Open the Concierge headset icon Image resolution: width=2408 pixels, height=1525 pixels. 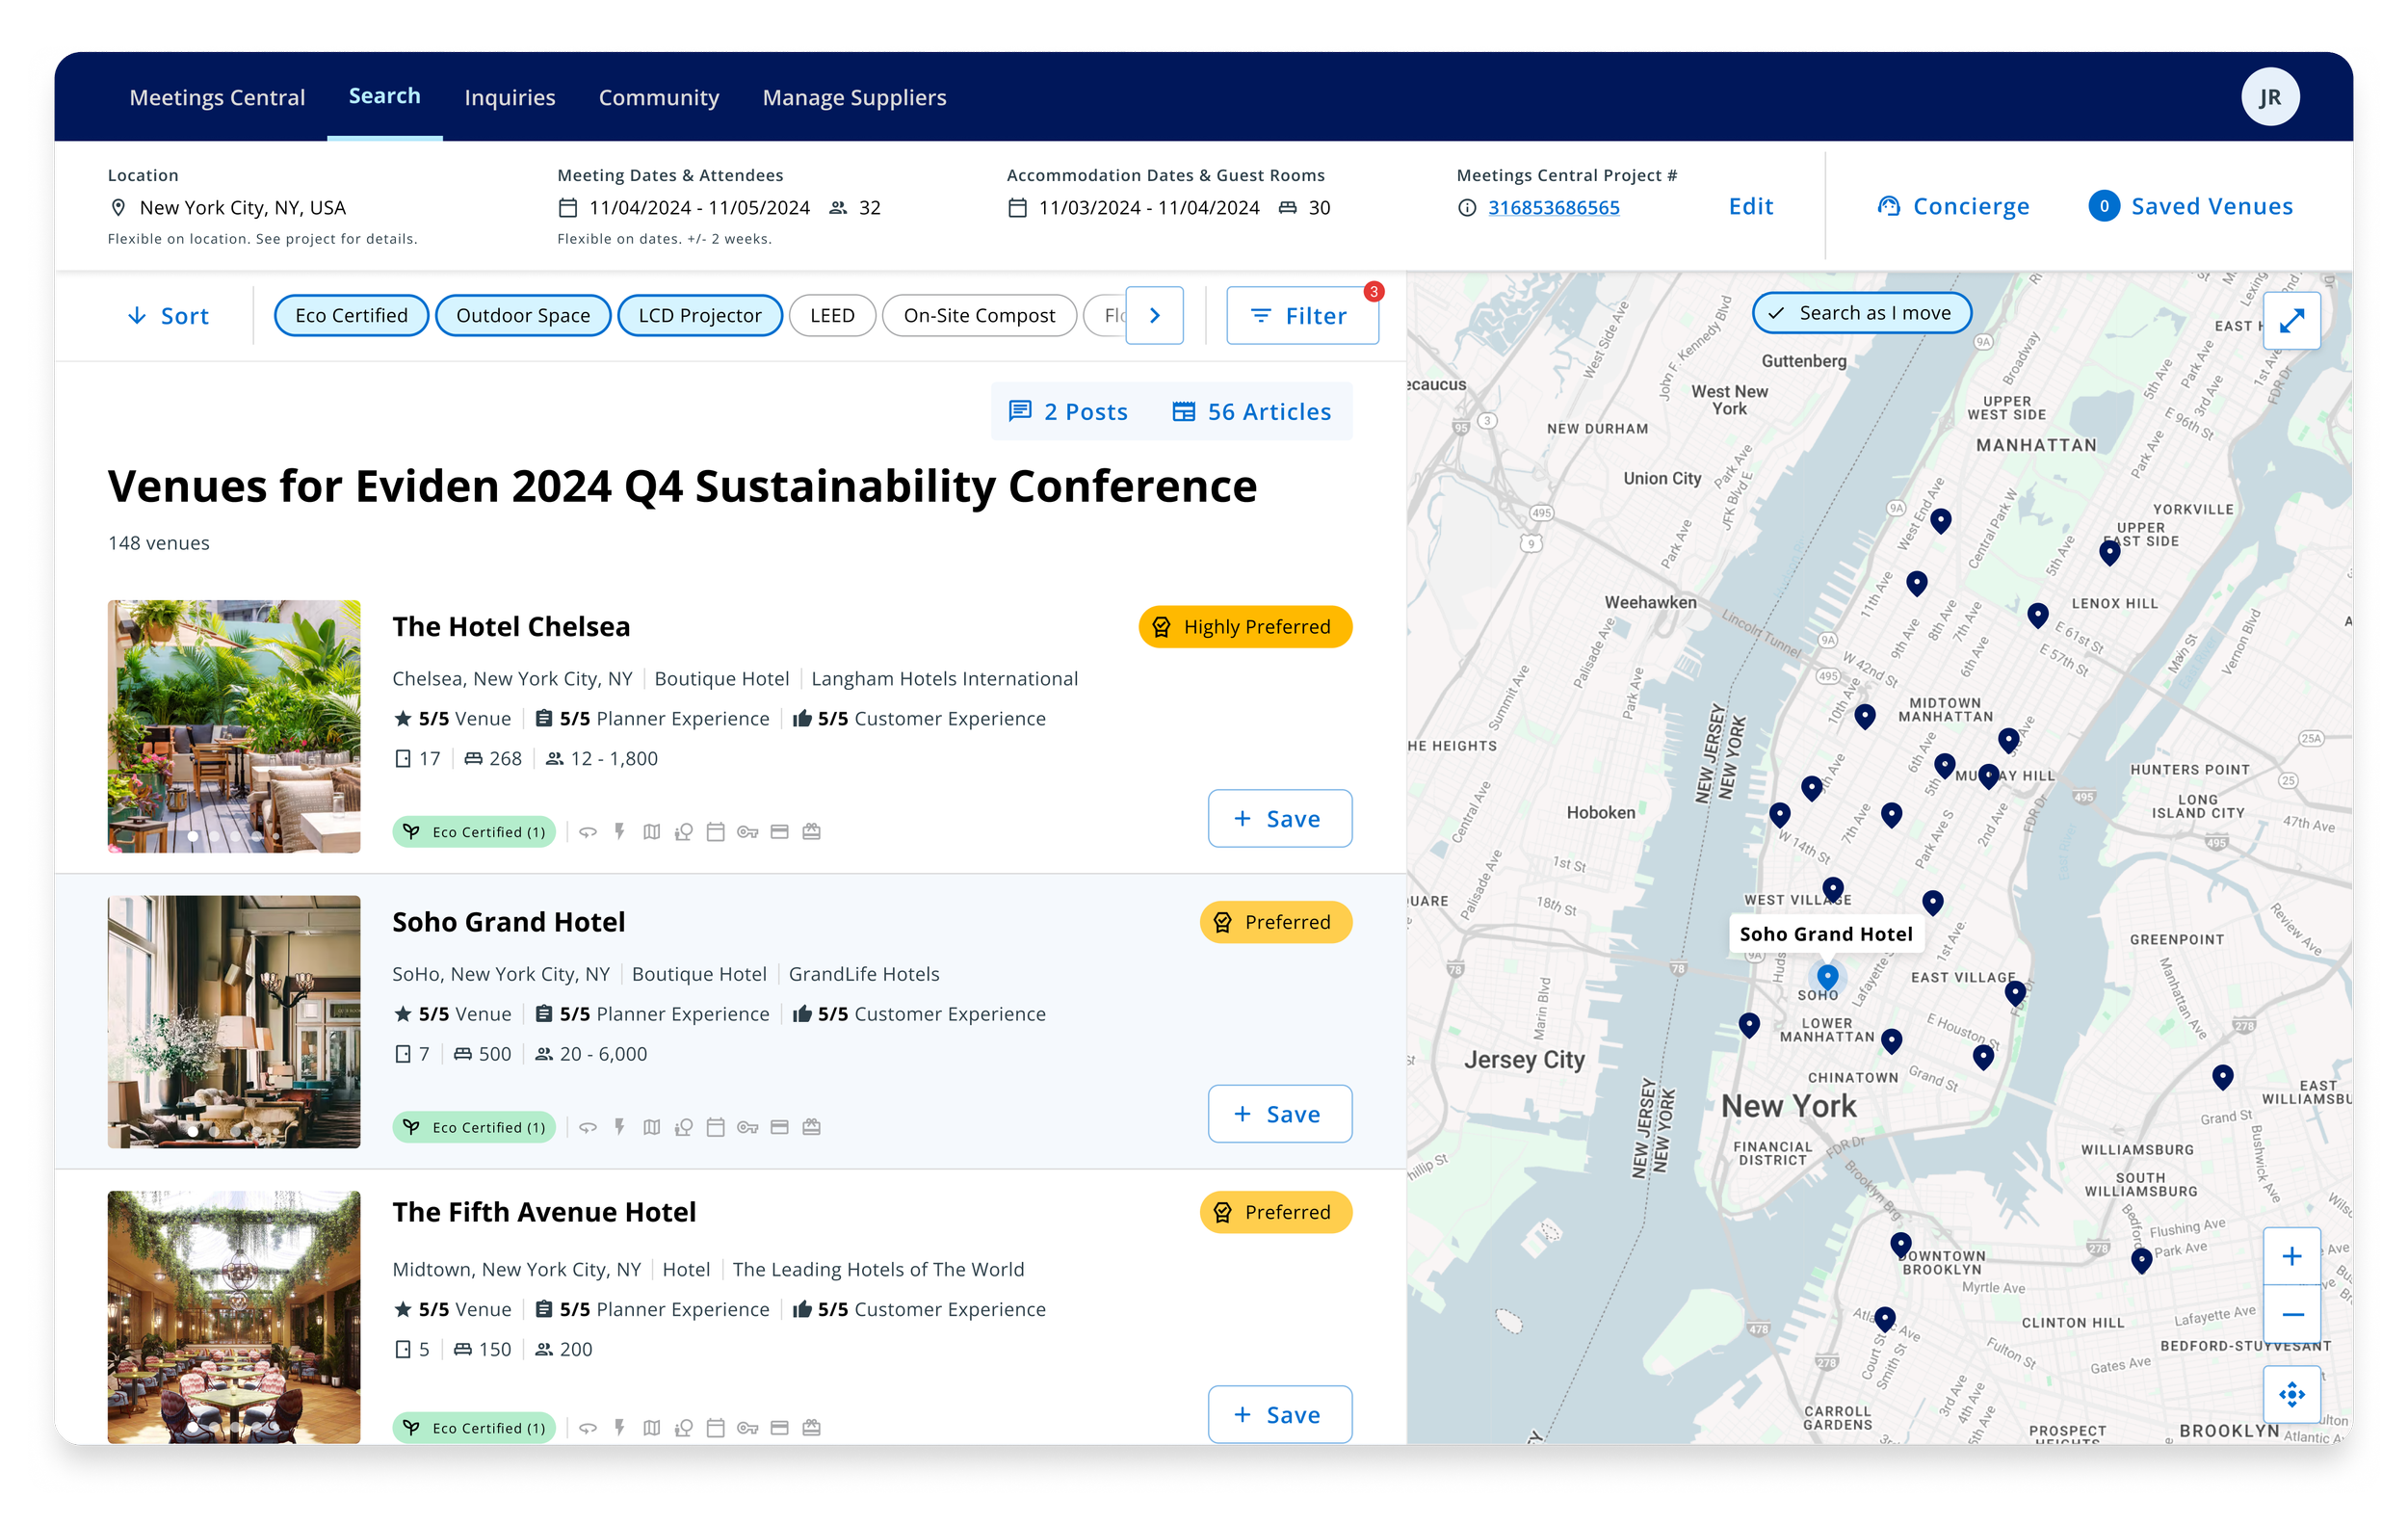pos(1888,206)
